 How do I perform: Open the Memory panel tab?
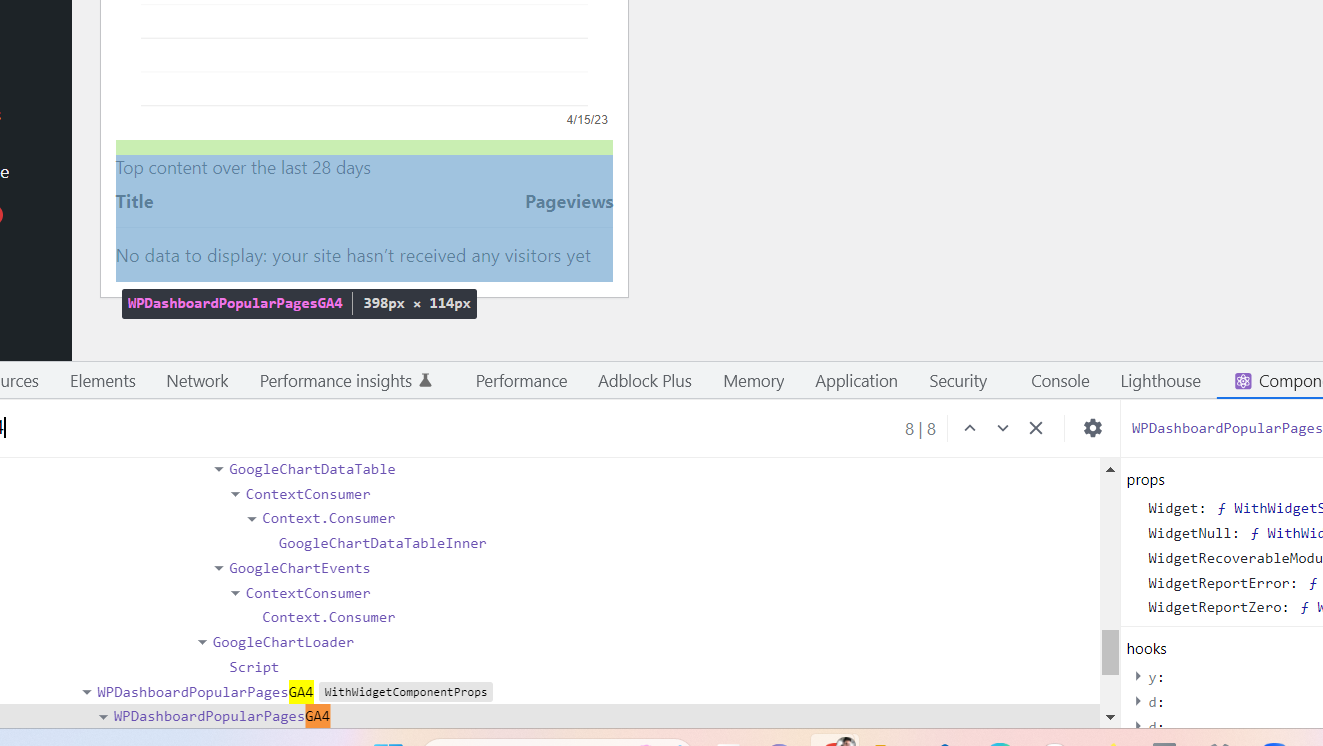753,381
